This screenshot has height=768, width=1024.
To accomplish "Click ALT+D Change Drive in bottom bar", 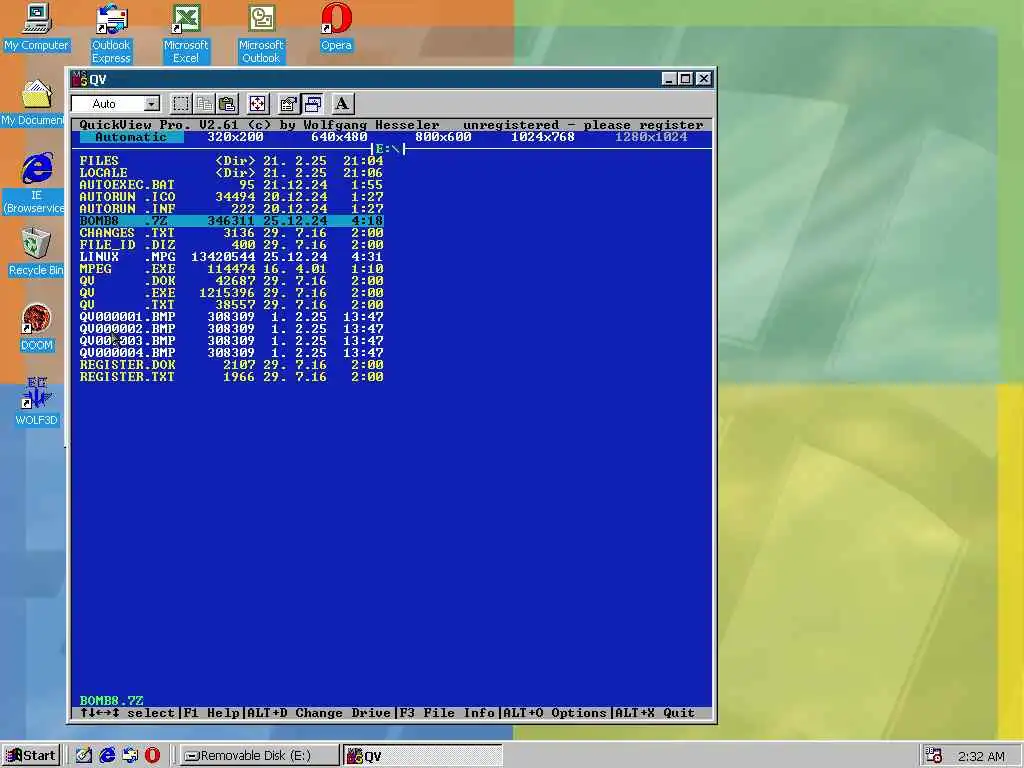I will [x=319, y=712].
